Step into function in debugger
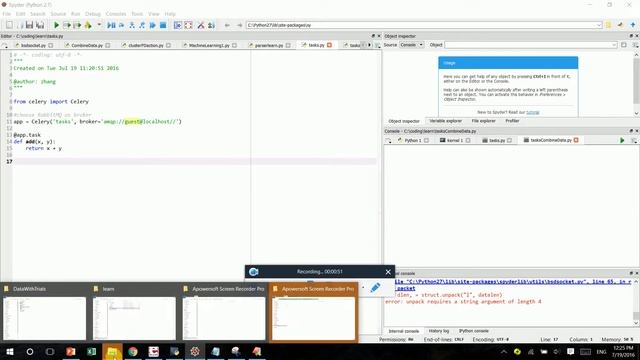 tap(132, 25)
